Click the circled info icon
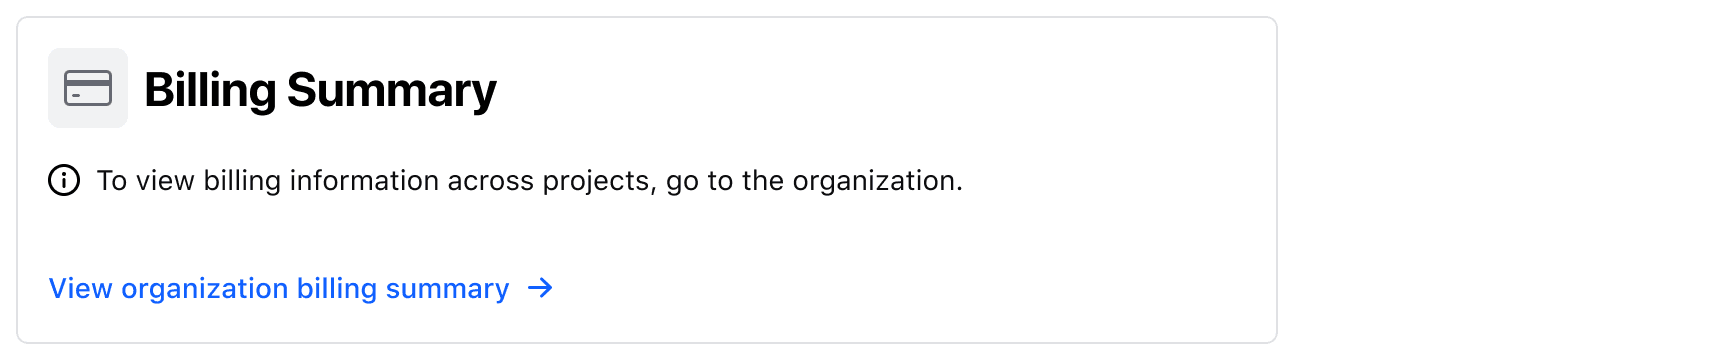This screenshot has height=360, width=1726. click(64, 181)
